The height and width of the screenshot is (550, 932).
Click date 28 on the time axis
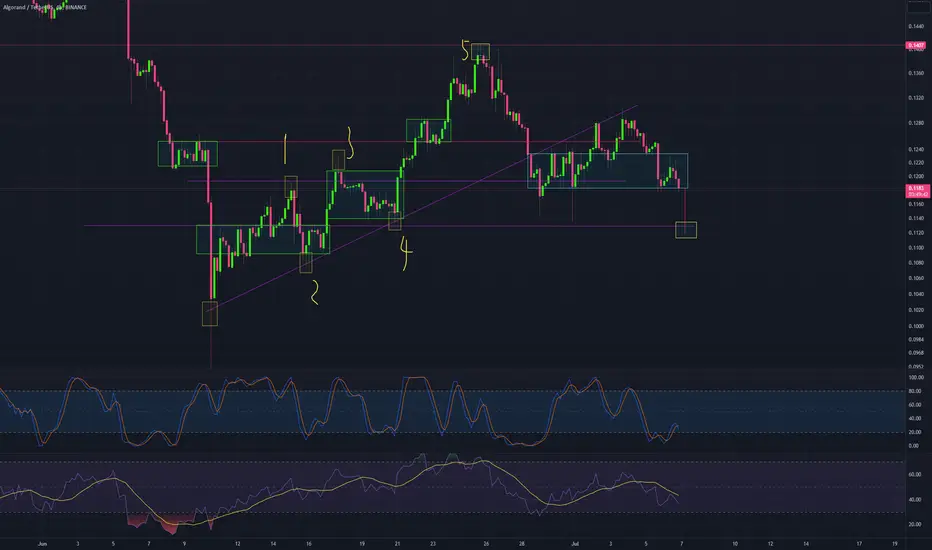tap(522, 543)
